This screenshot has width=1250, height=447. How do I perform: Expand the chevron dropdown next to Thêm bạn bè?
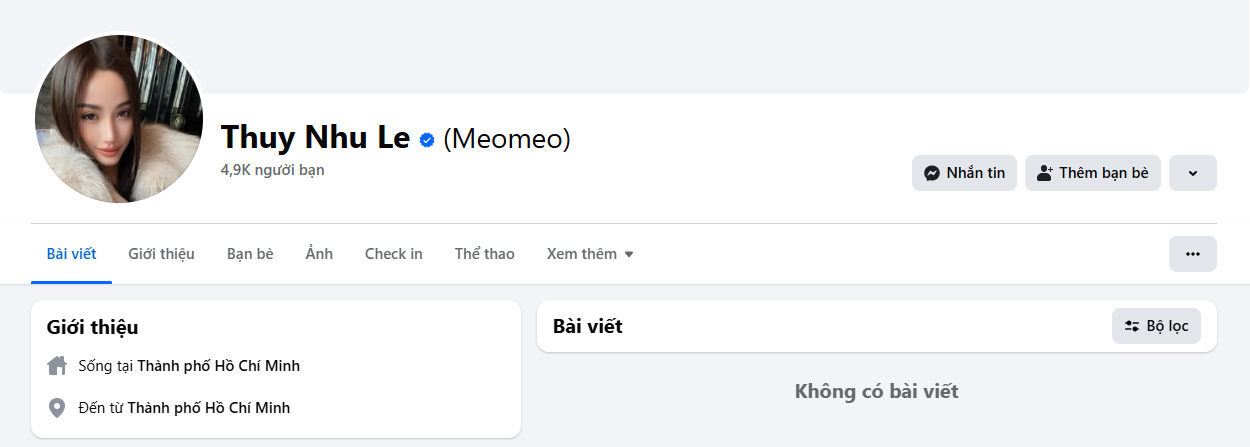[1192, 173]
